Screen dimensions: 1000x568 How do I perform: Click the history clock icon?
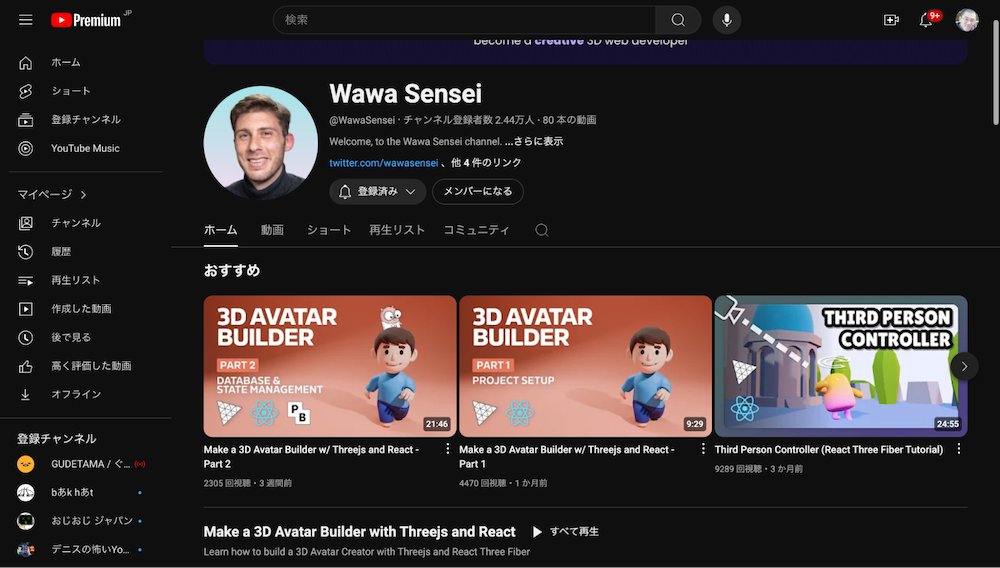(26, 252)
